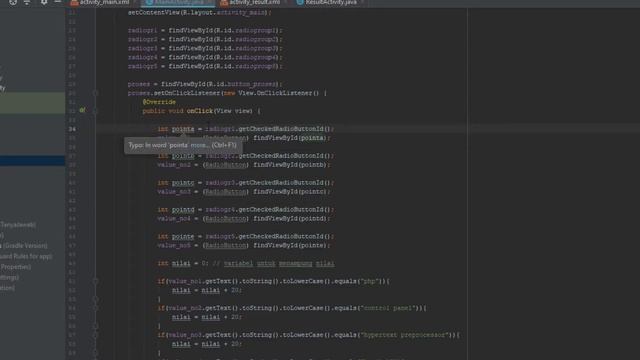Click 'setOnClickListener' in the proses line

(x=187, y=93)
